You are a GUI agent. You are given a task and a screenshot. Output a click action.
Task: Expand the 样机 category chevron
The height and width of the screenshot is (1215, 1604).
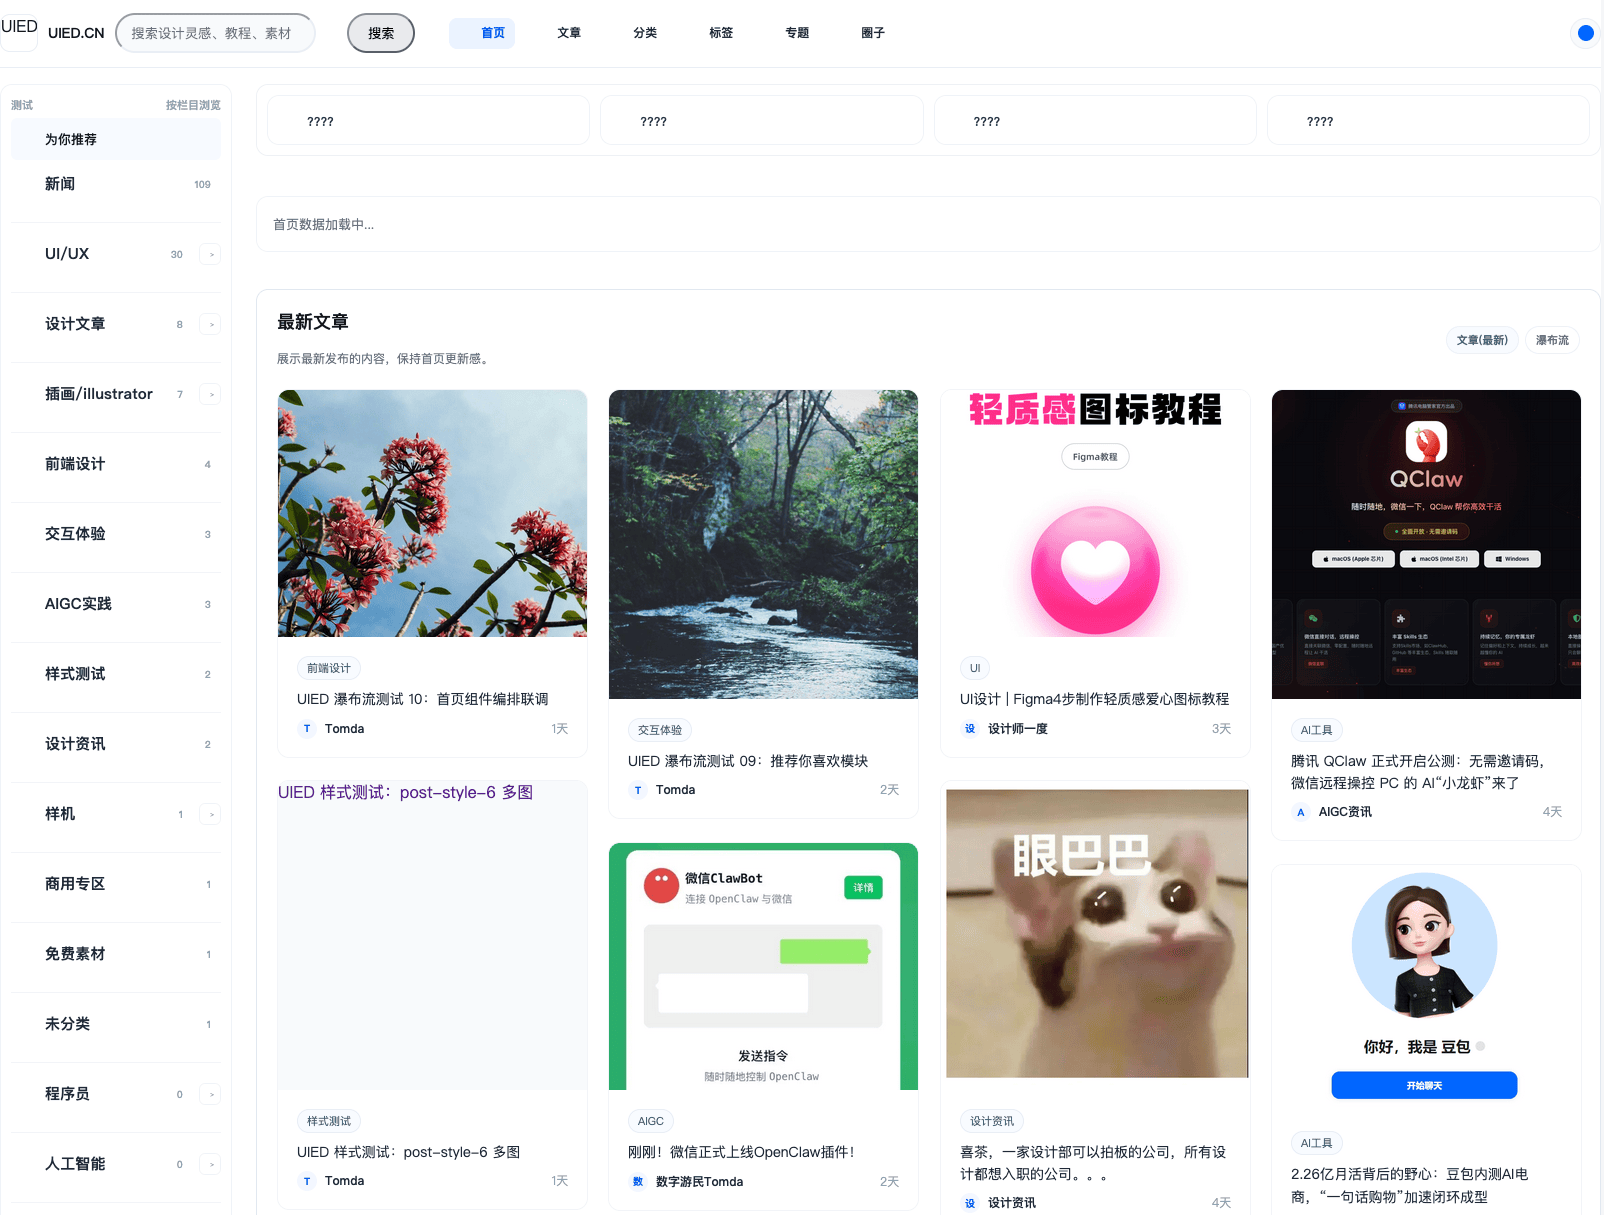pos(210,814)
